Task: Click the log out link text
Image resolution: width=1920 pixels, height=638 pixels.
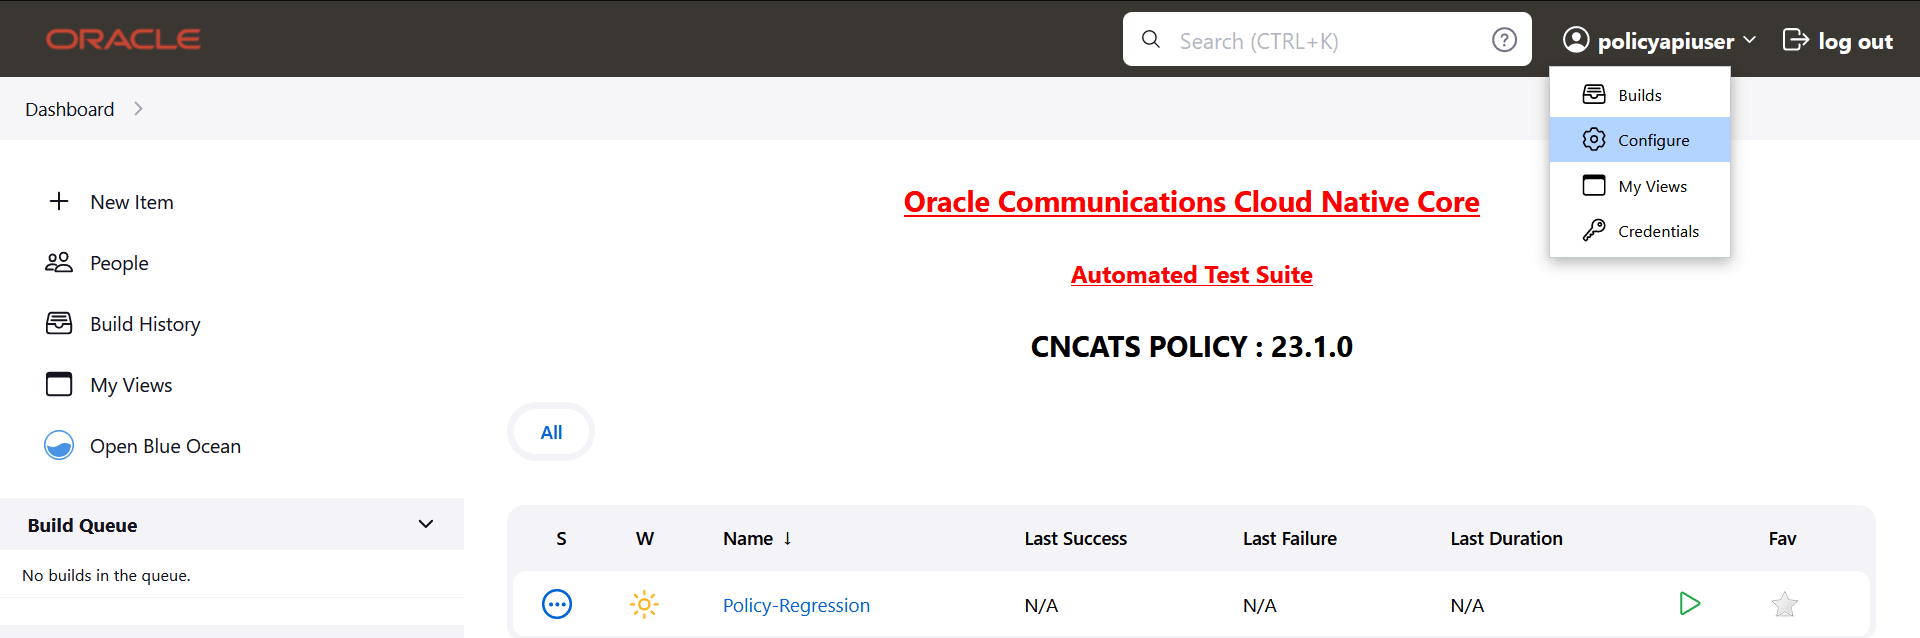Action: tap(1855, 41)
